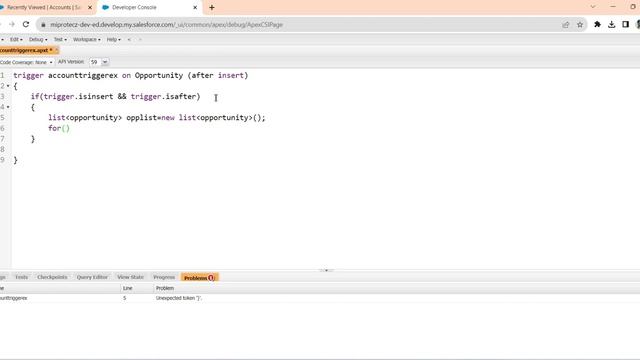Sort by the Problem column header
640x360 pixels.
[396, 288]
